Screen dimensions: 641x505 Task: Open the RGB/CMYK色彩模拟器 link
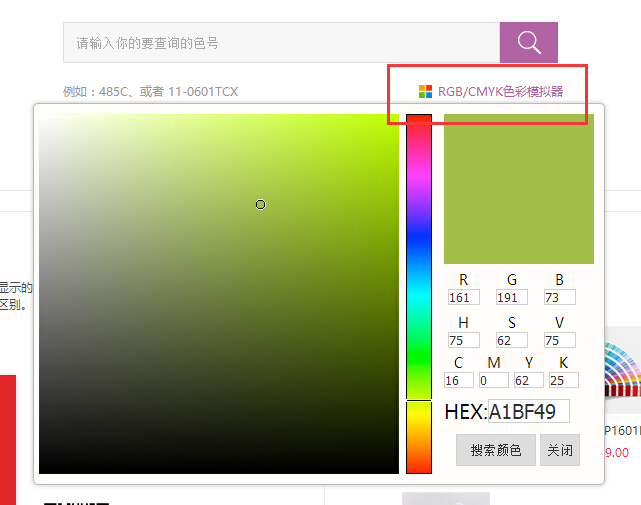500,91
